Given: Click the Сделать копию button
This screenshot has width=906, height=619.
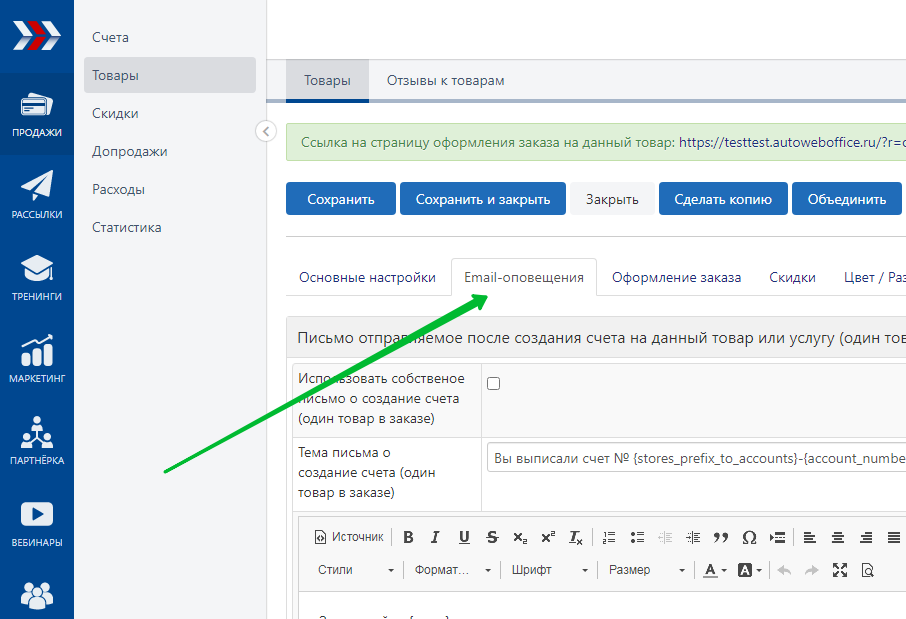Looking at the screenshot, I should pos(723,199).
